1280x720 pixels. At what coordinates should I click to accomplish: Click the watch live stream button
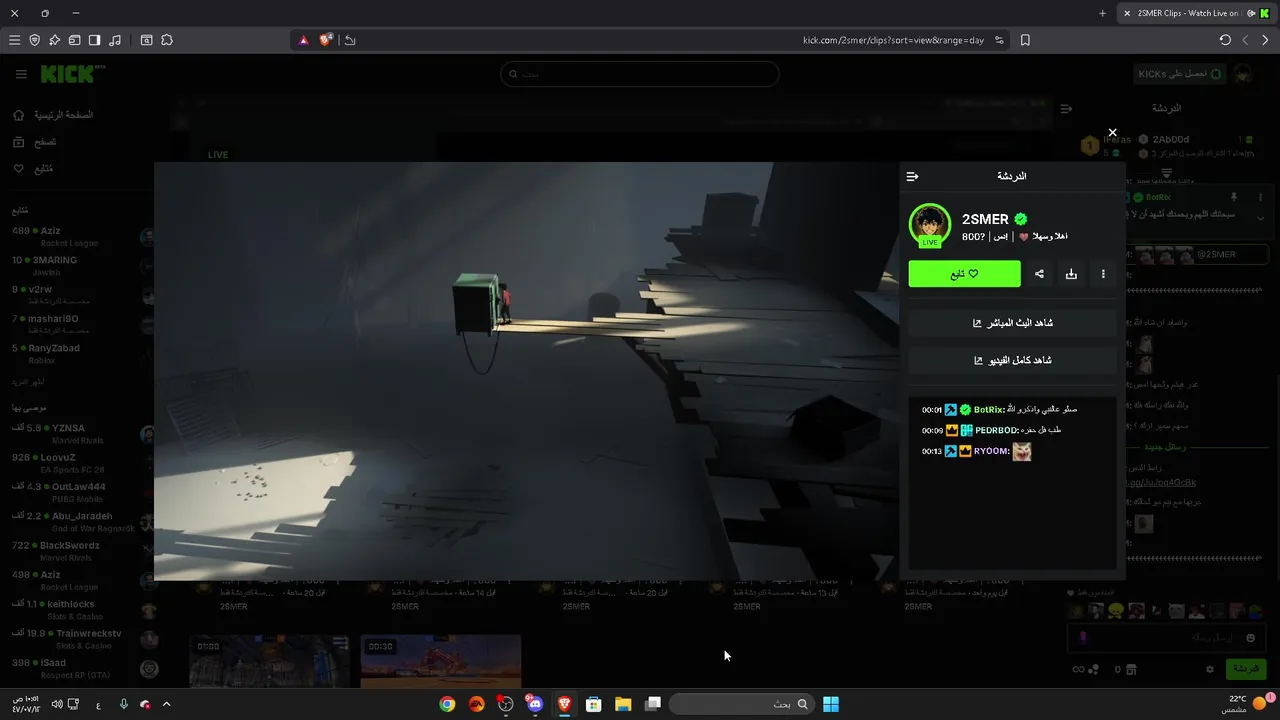[1012, 323]
